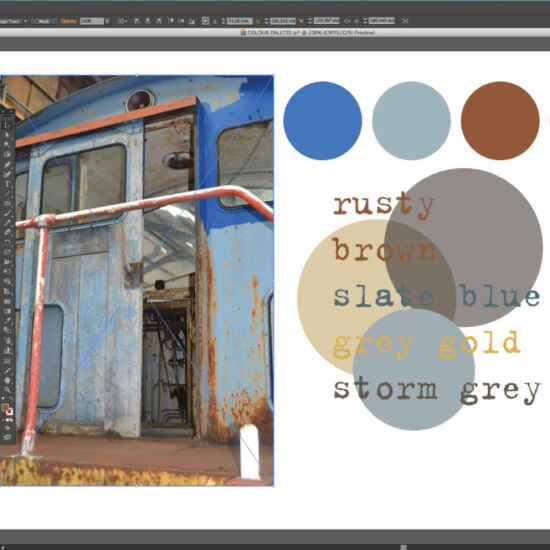Click the Y position field

pos(283,21)
